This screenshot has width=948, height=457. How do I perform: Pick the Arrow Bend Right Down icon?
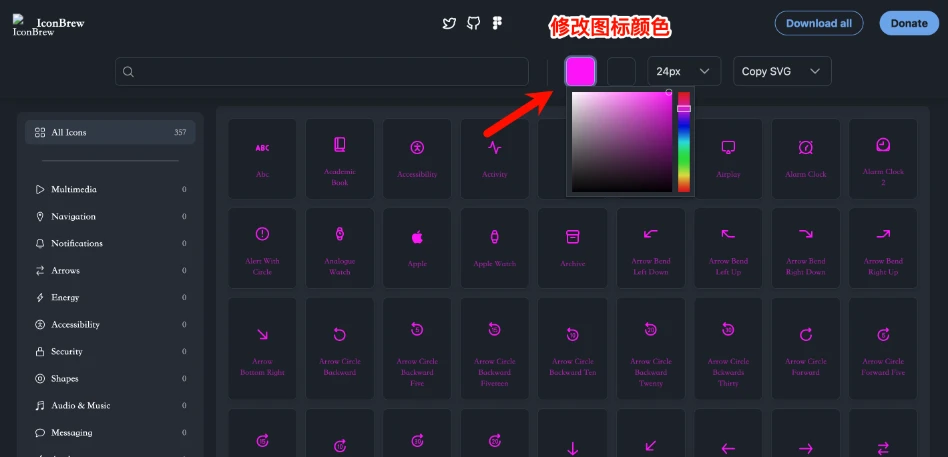[805, 248]
